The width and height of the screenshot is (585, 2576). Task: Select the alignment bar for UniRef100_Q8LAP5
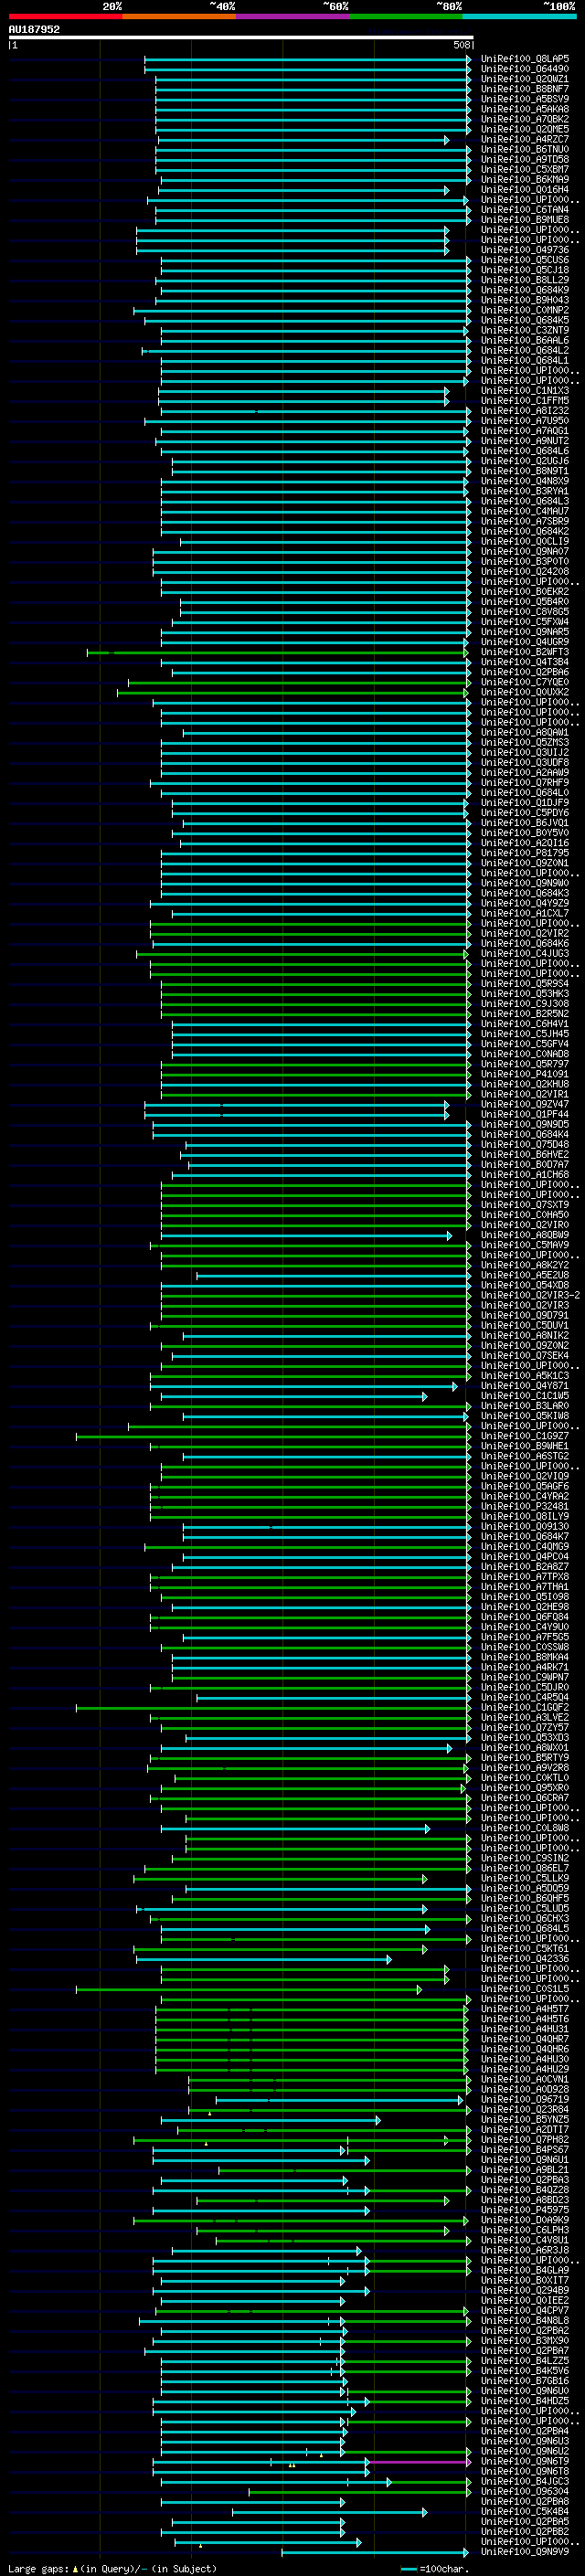coord(307,60)
